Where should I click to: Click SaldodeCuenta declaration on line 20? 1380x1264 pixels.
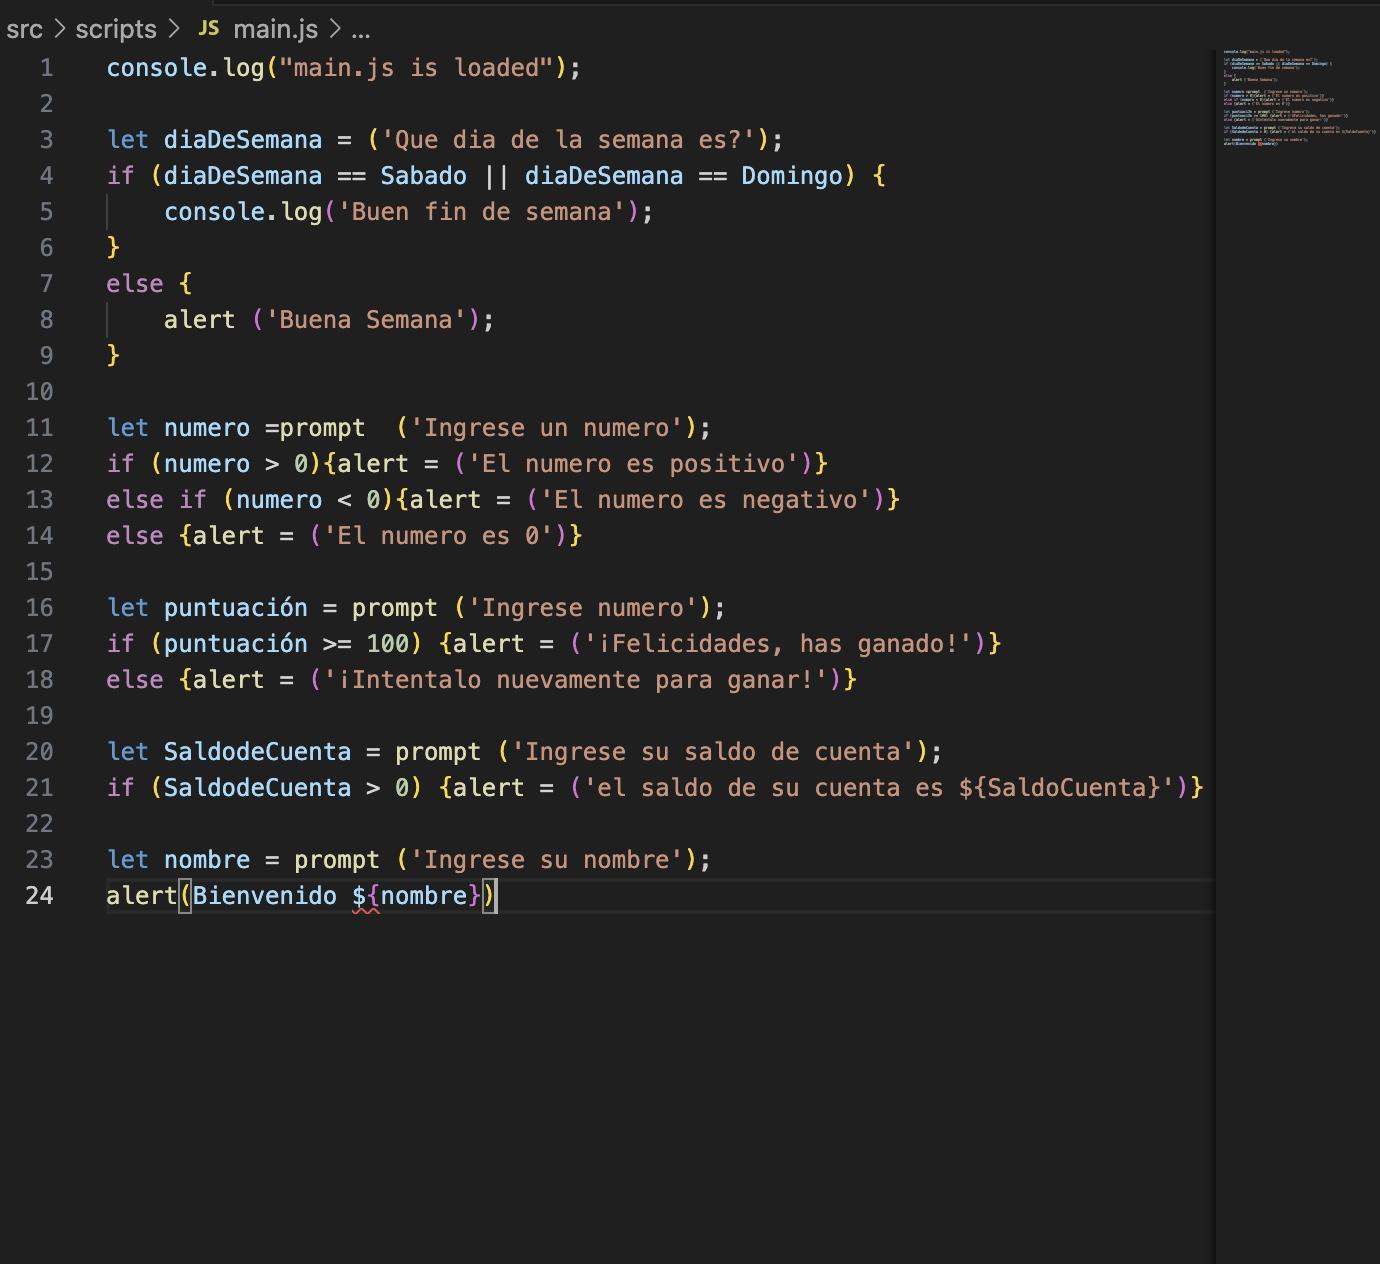click(257, 752)
